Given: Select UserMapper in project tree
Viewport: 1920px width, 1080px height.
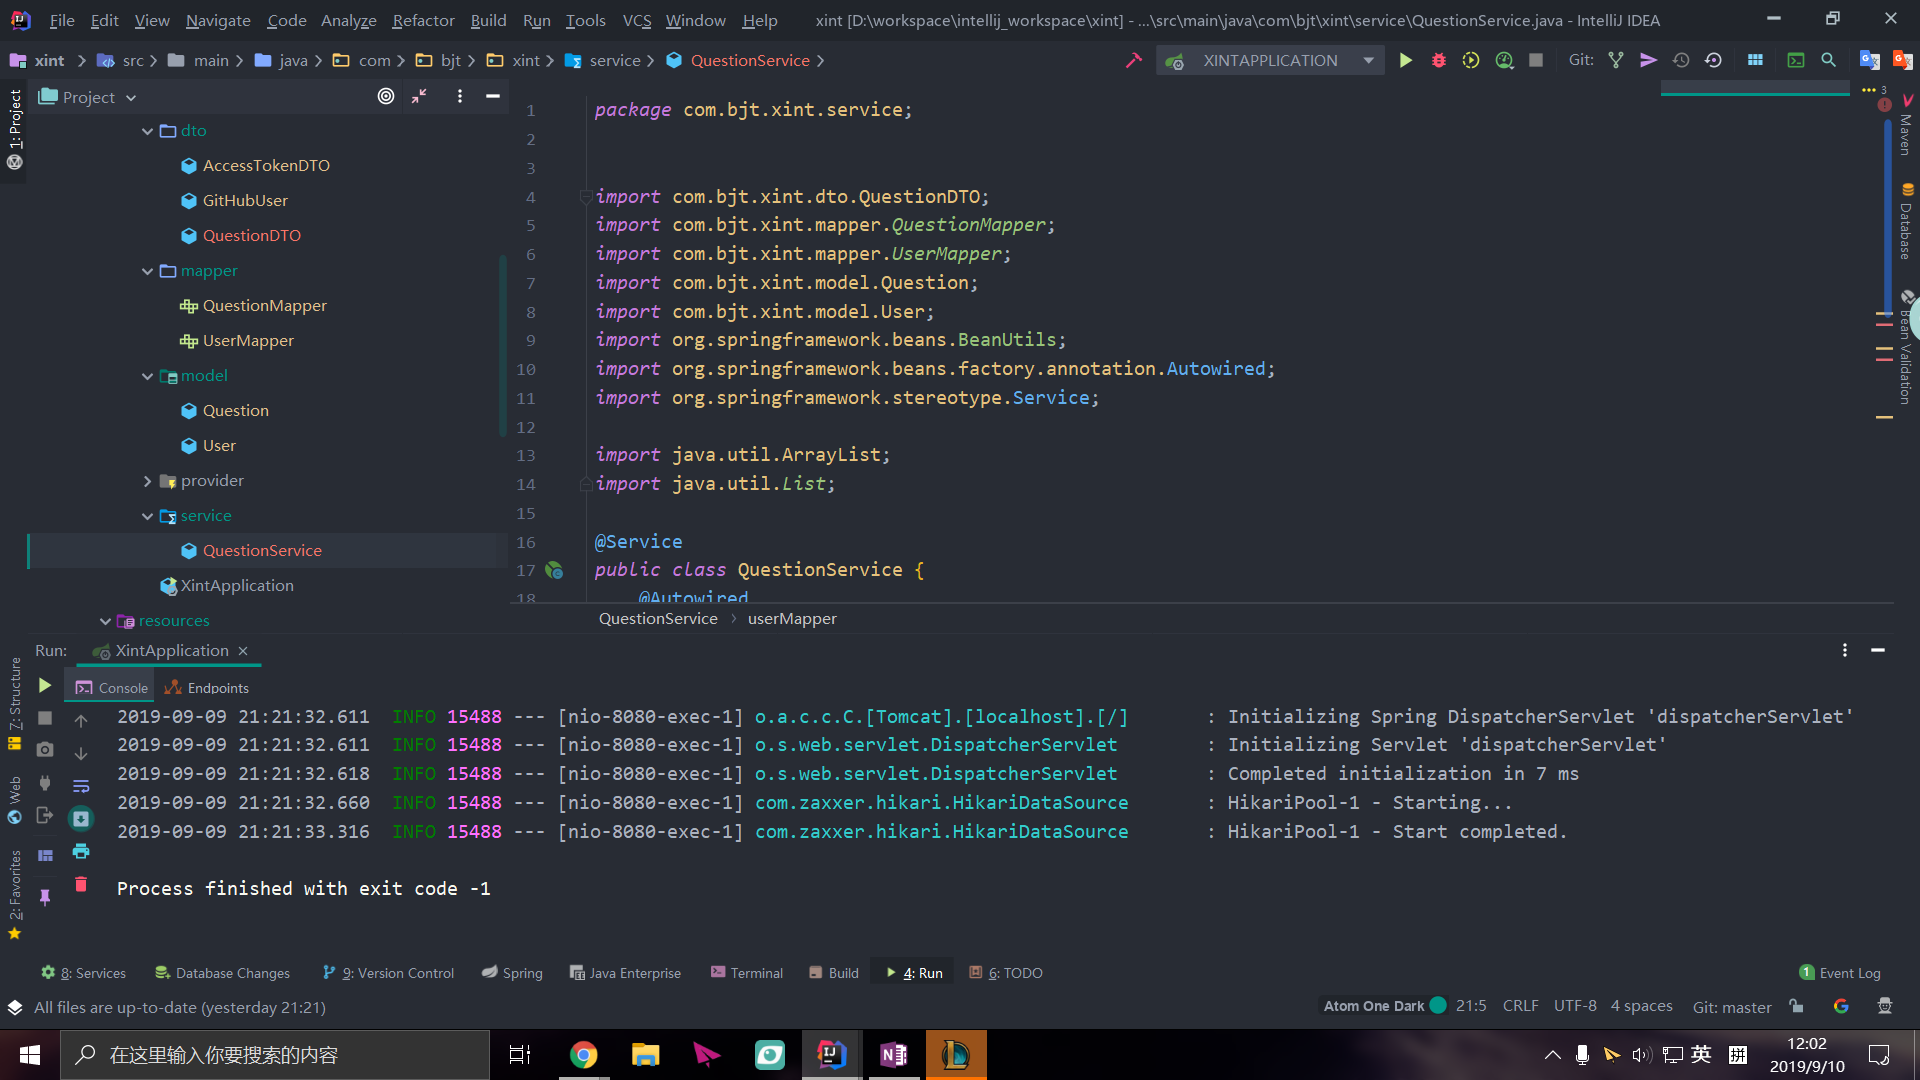Looking at the screenshot, I should (x=248, y=341).
